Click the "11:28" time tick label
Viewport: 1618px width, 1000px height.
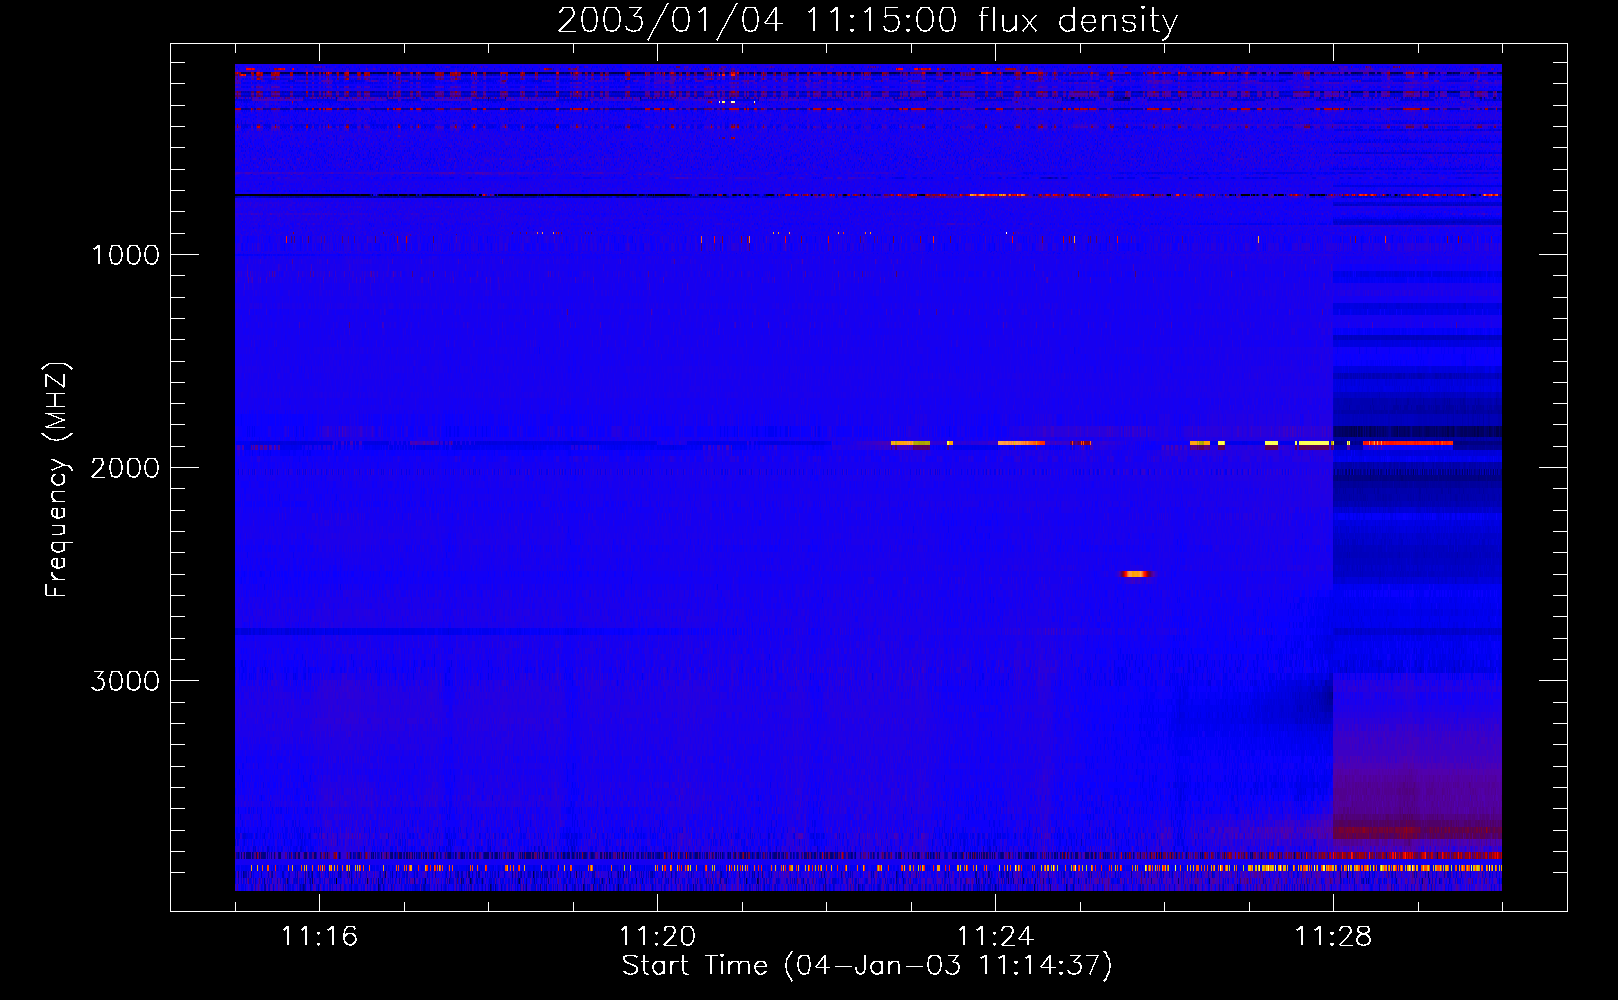pyautogui.click(x=1333, y=937)
